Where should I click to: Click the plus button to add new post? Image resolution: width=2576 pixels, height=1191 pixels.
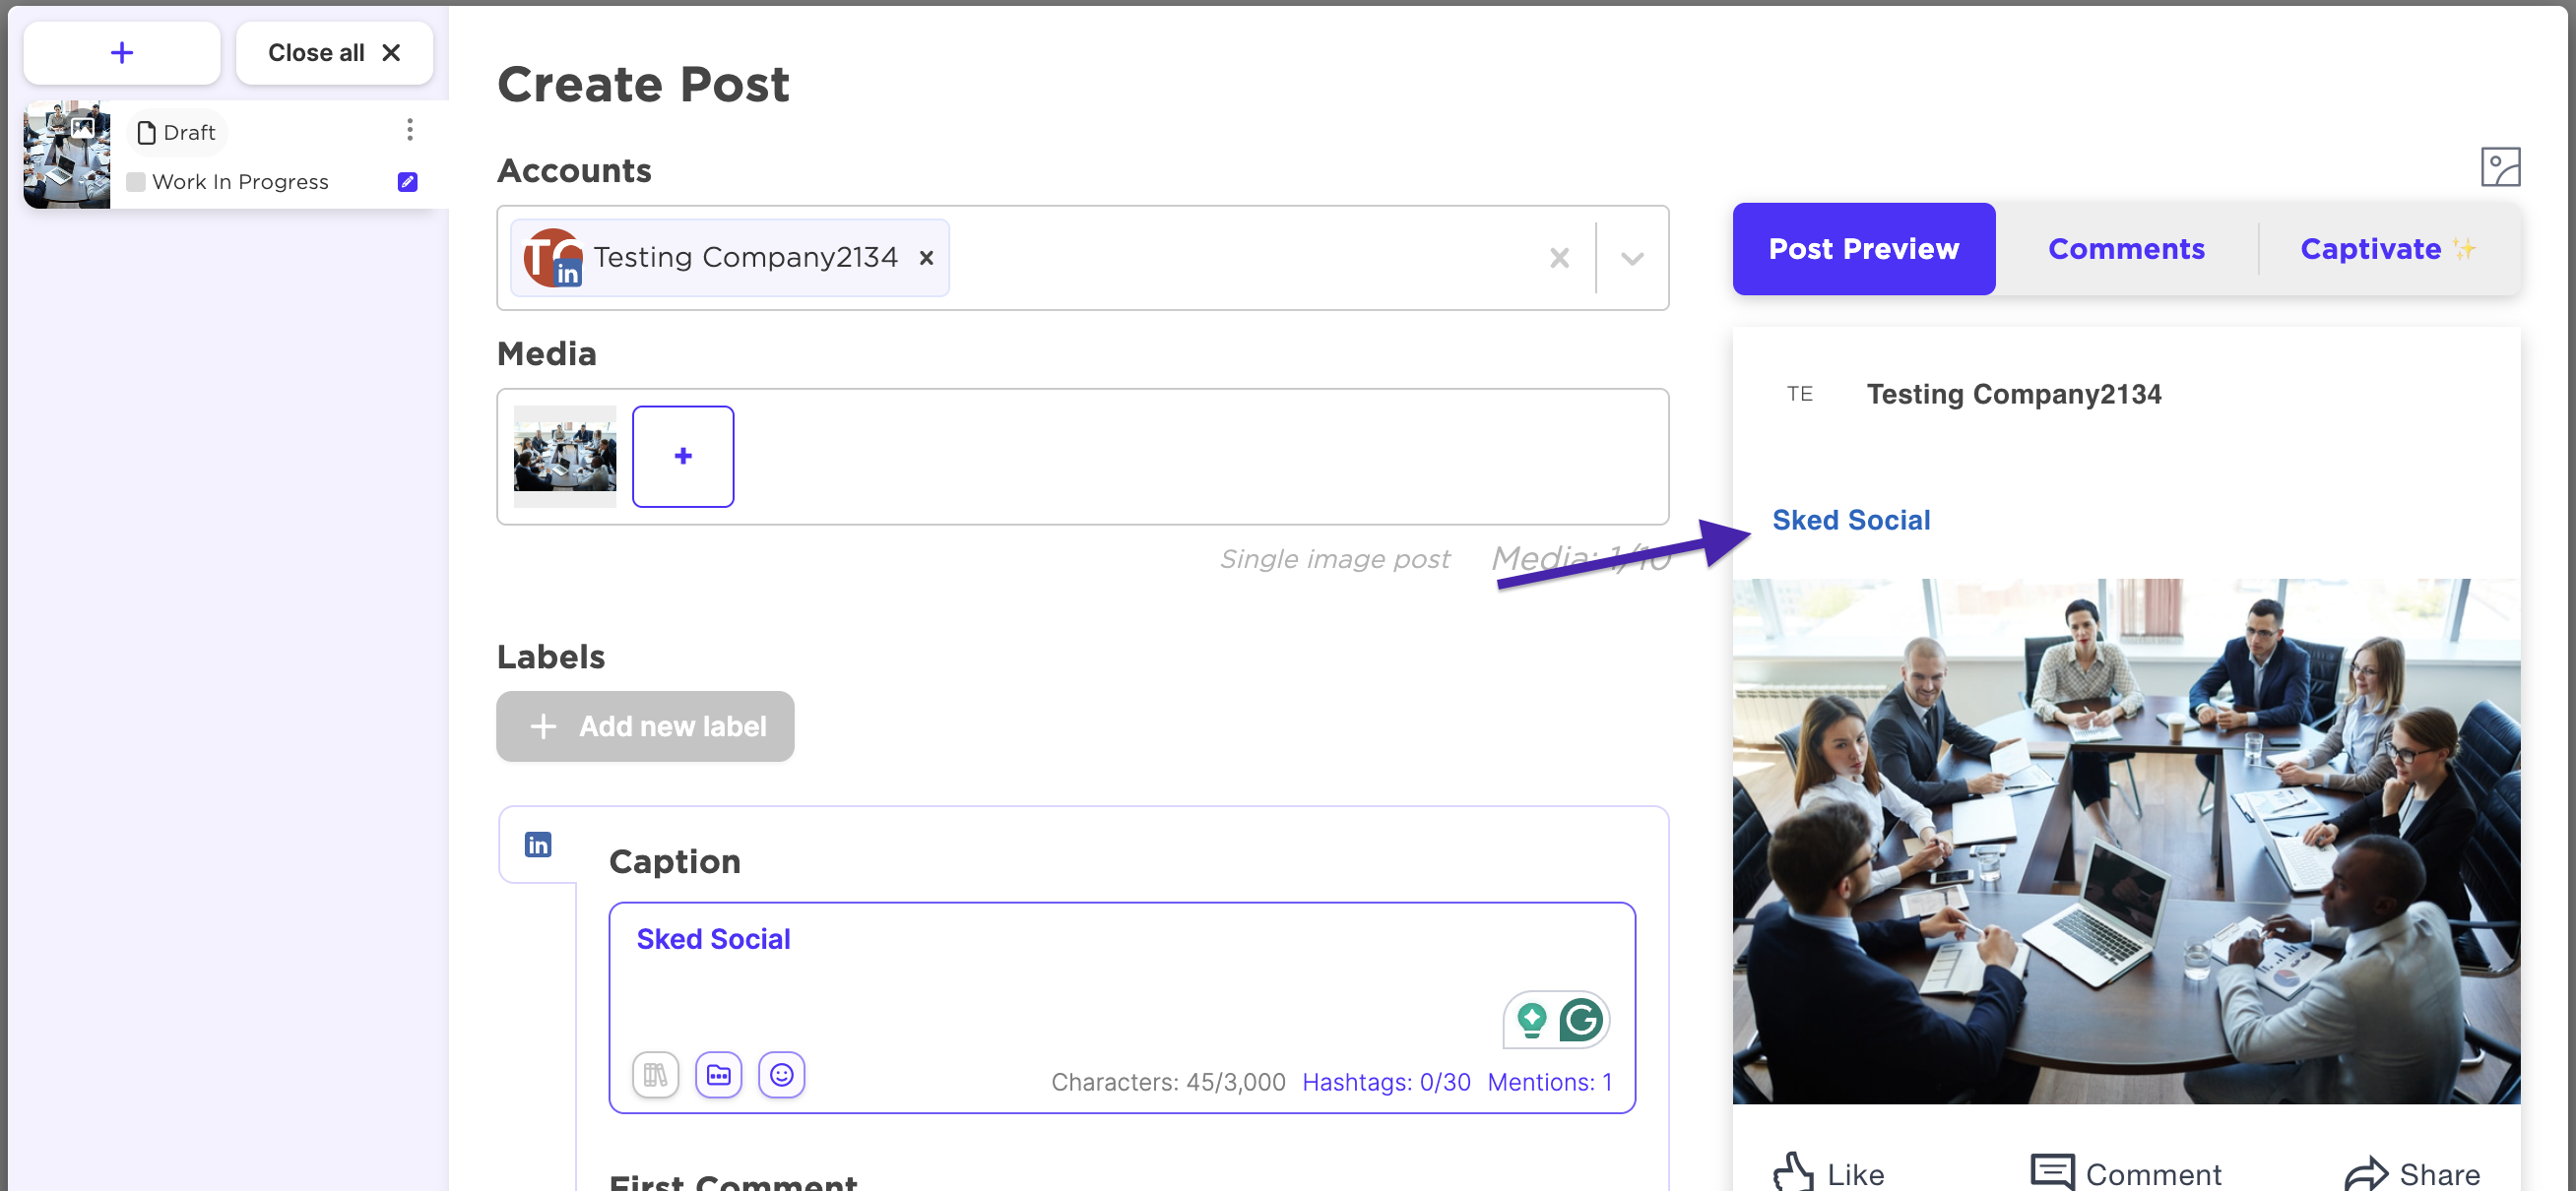pos(122,53)
